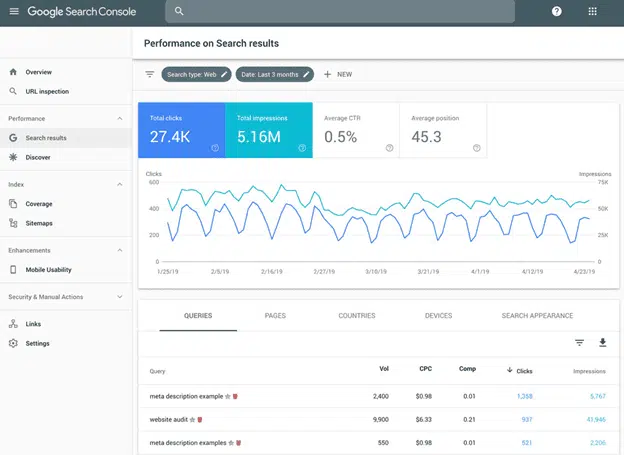624x455 pixels.
Task: Click the Comp column header
Action: [467, 369]
